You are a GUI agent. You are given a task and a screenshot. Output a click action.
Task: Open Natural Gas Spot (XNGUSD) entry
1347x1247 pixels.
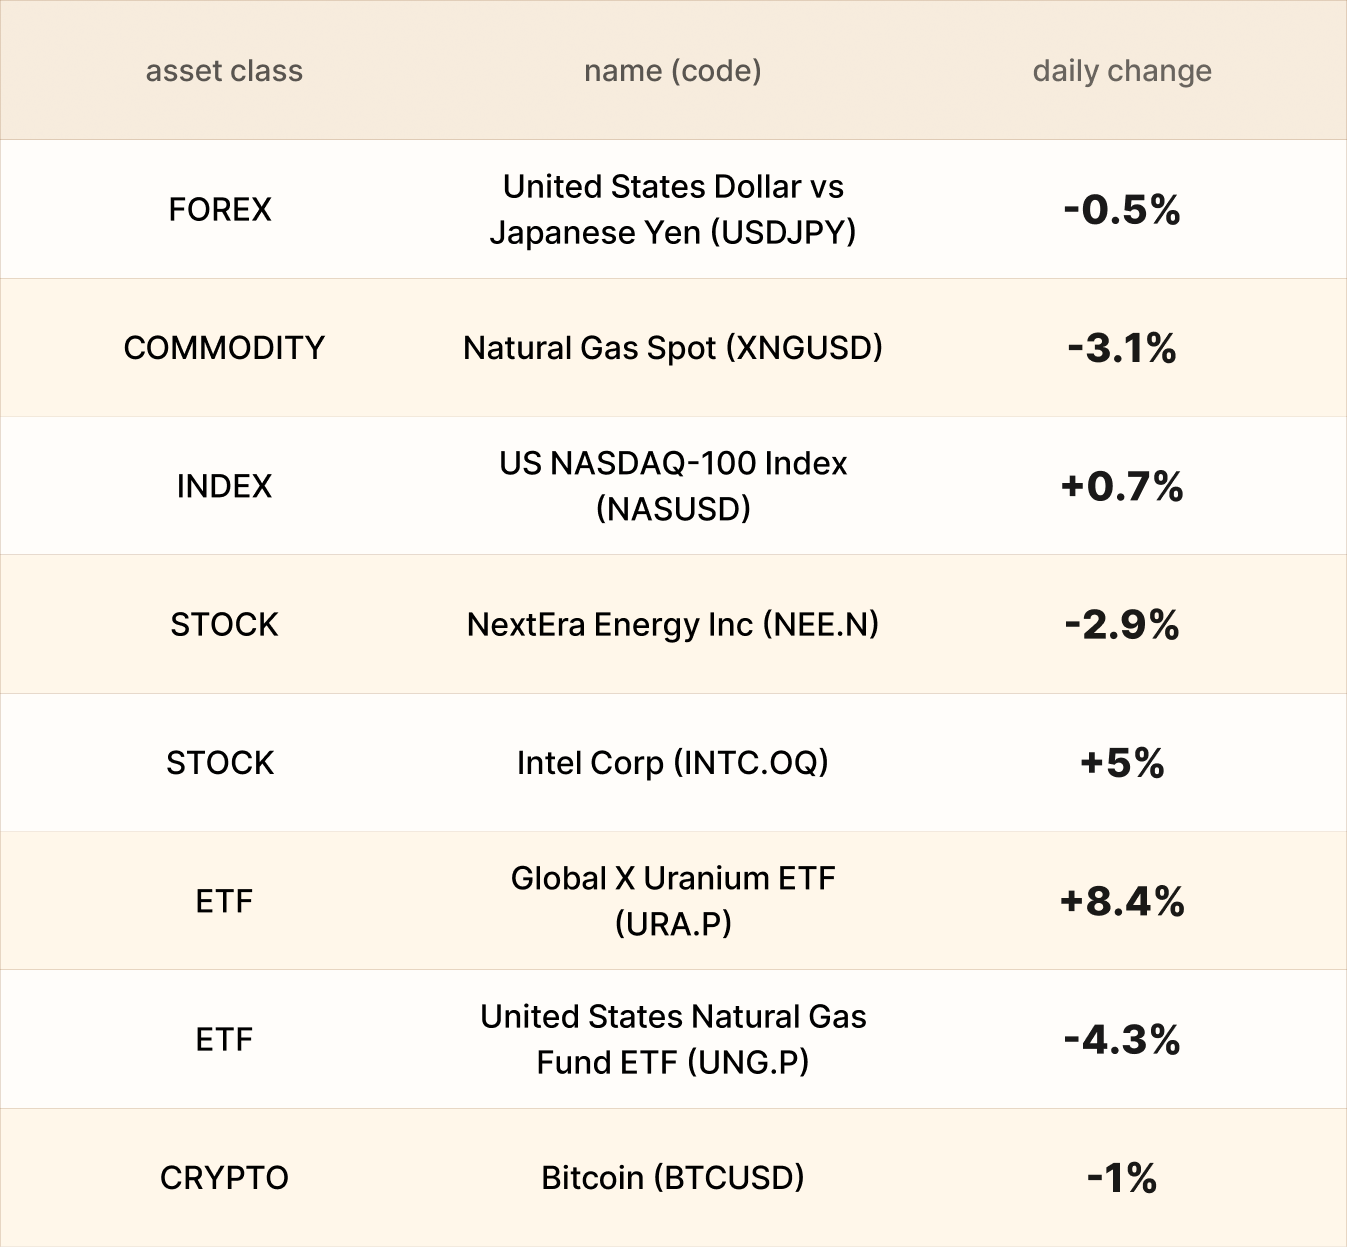click(x=672, y=348)
